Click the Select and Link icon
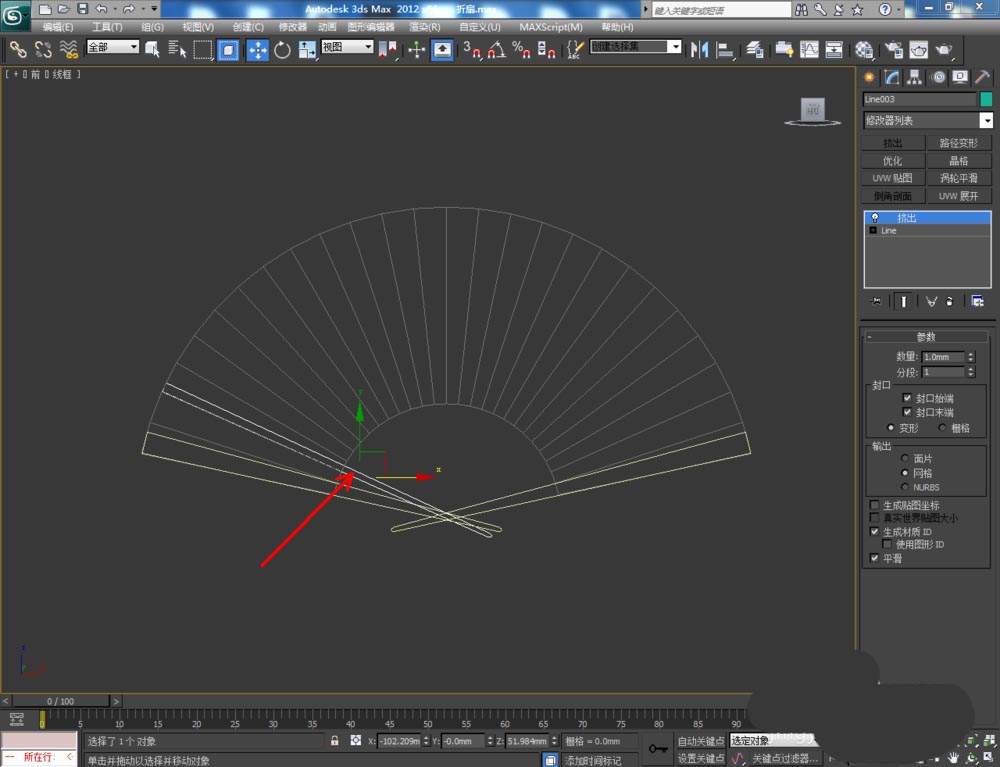 click(x=18, y=49)
